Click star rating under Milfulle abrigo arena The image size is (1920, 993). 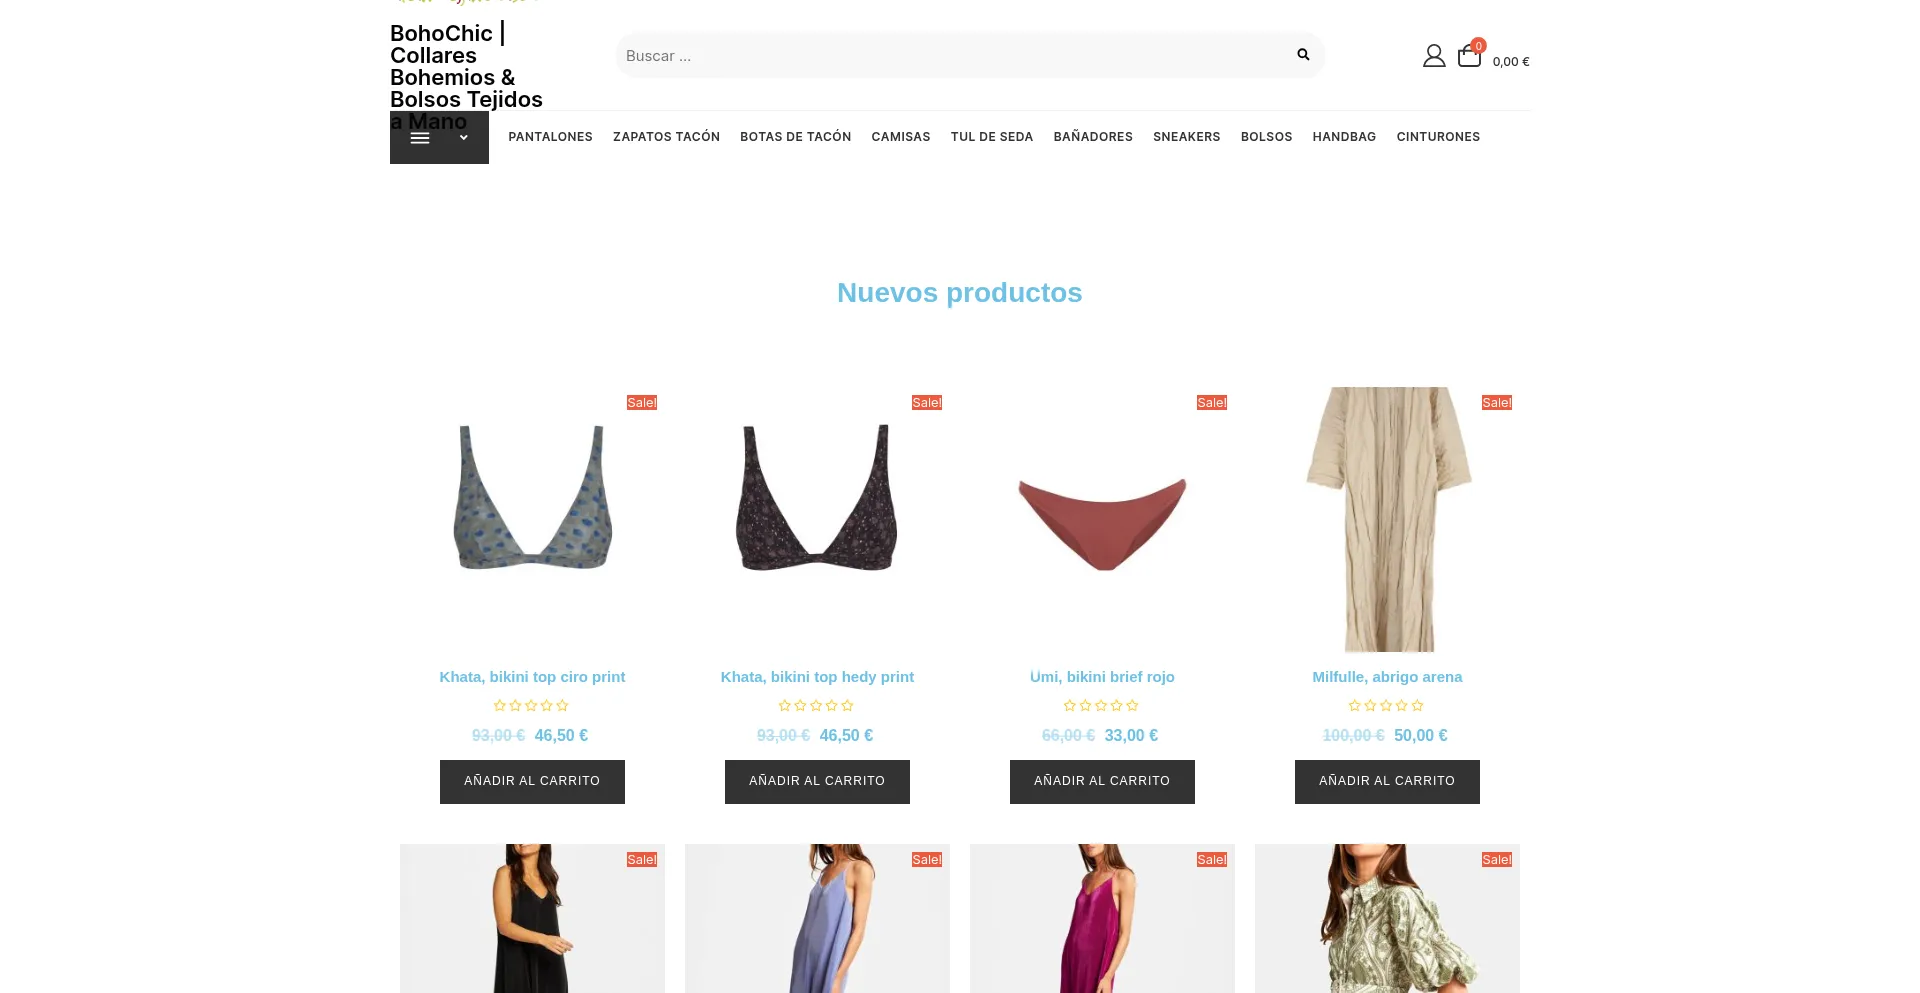(x=1386, y=706)
